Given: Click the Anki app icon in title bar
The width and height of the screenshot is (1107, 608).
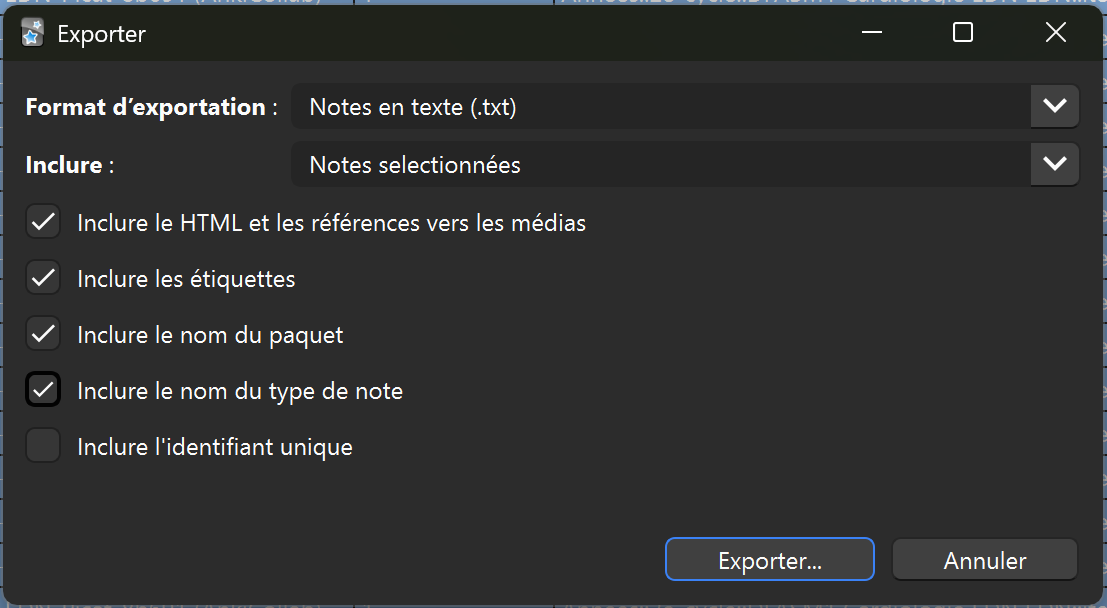Looking at the screenshot, I should point(31,32).
